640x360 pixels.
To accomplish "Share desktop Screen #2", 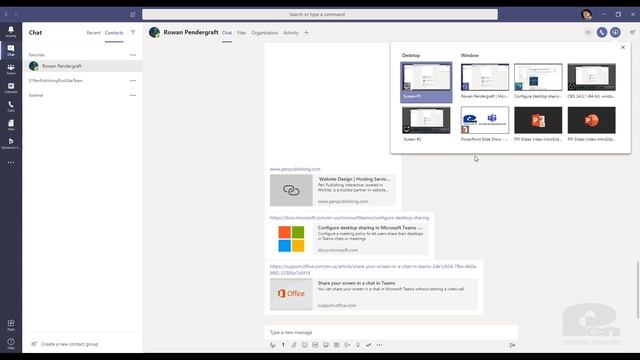I will coord(426,124).
